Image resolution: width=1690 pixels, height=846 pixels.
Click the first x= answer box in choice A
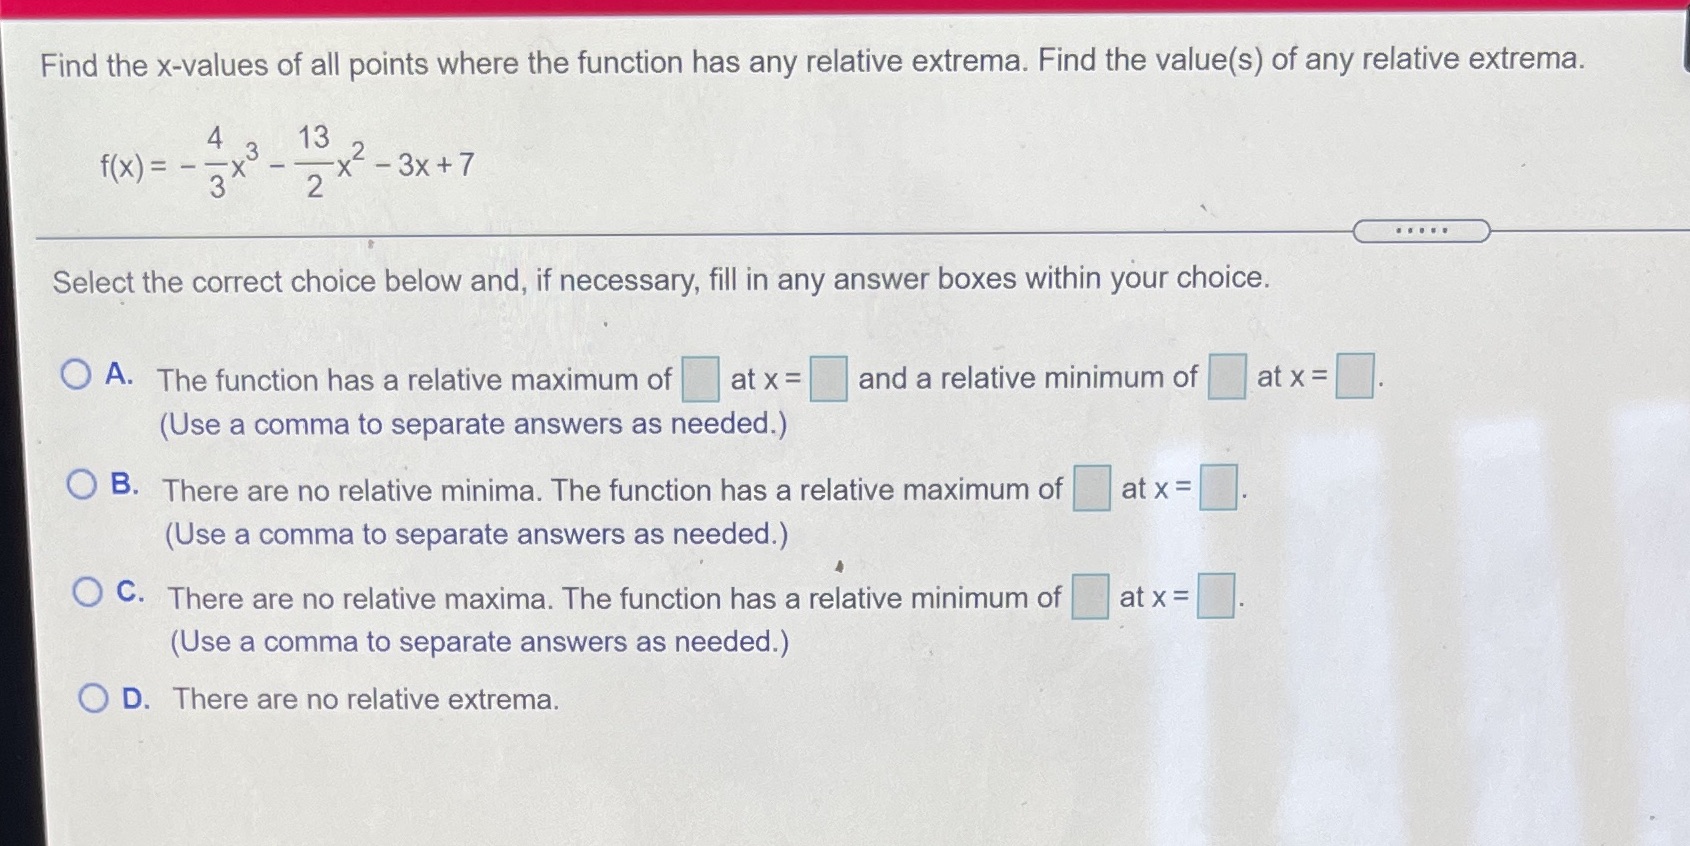tap(830, 378)
